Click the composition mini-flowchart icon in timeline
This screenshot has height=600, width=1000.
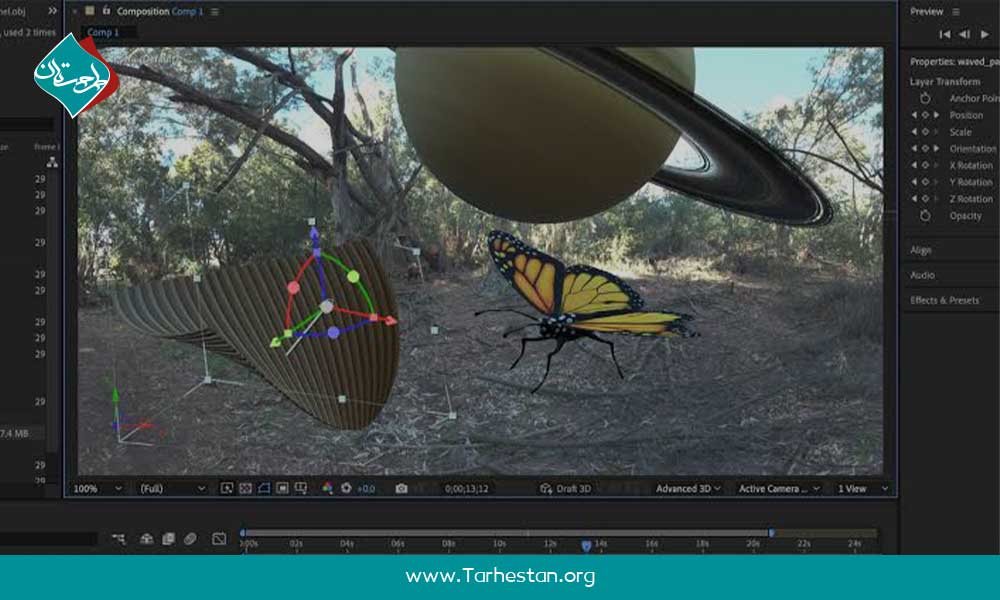pyautogui.click(x=119, y=539)
